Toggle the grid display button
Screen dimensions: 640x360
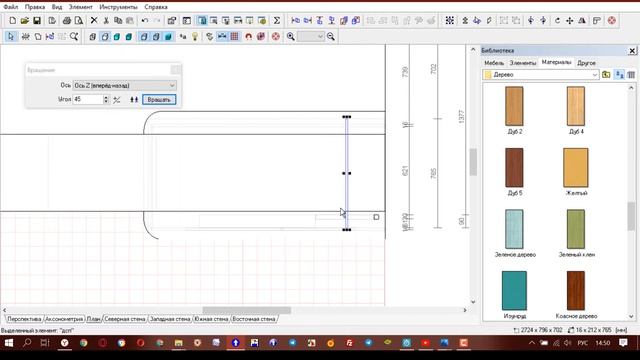[x=234, y=37]
